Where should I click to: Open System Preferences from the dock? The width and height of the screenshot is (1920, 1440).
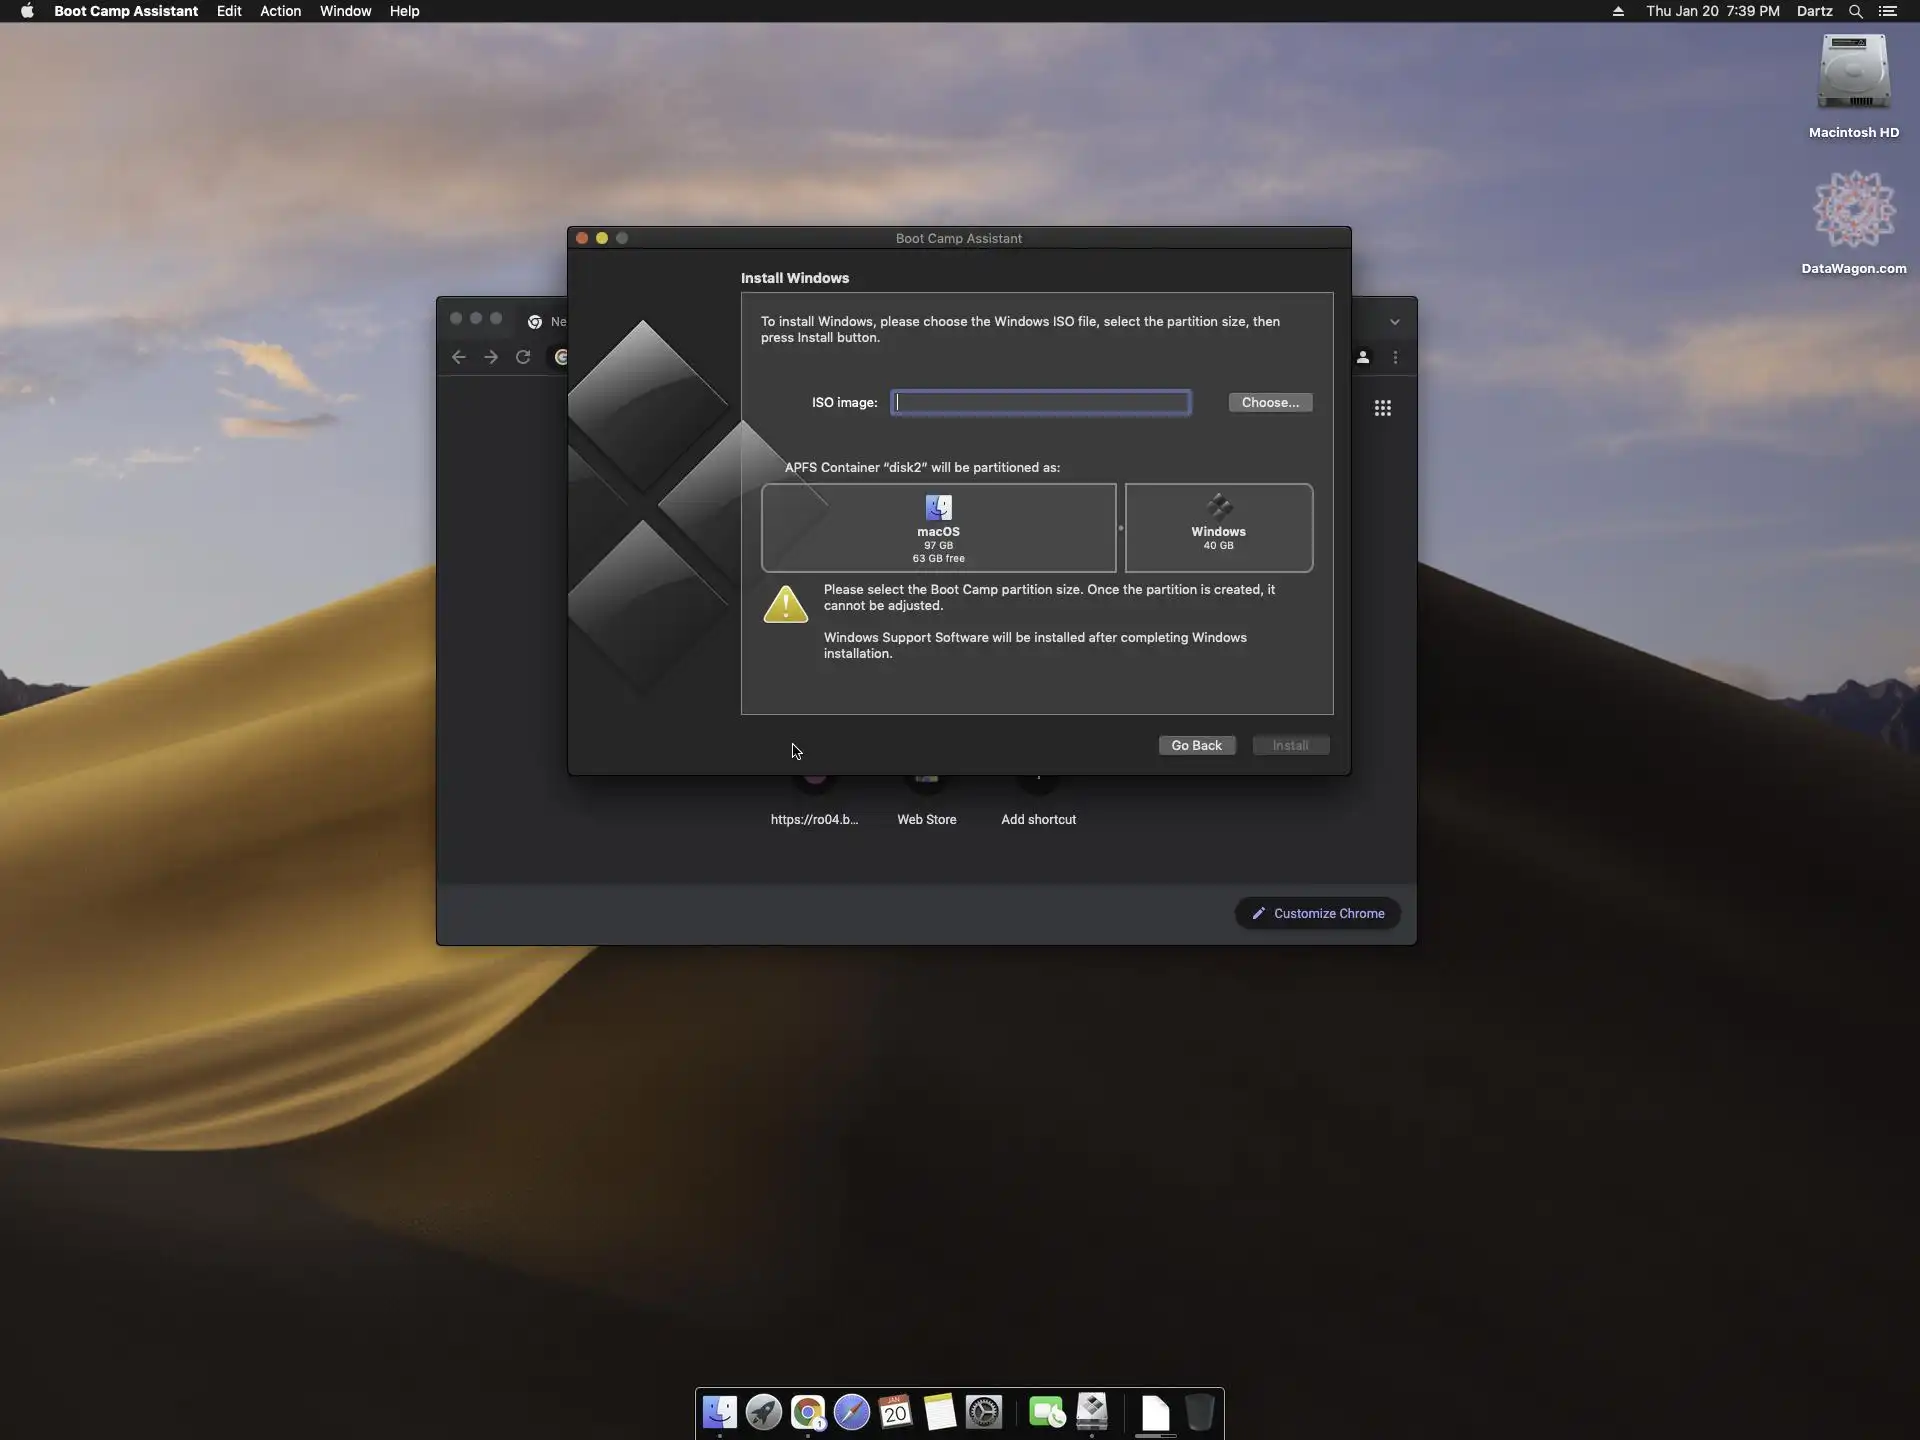coord(984,1412)
